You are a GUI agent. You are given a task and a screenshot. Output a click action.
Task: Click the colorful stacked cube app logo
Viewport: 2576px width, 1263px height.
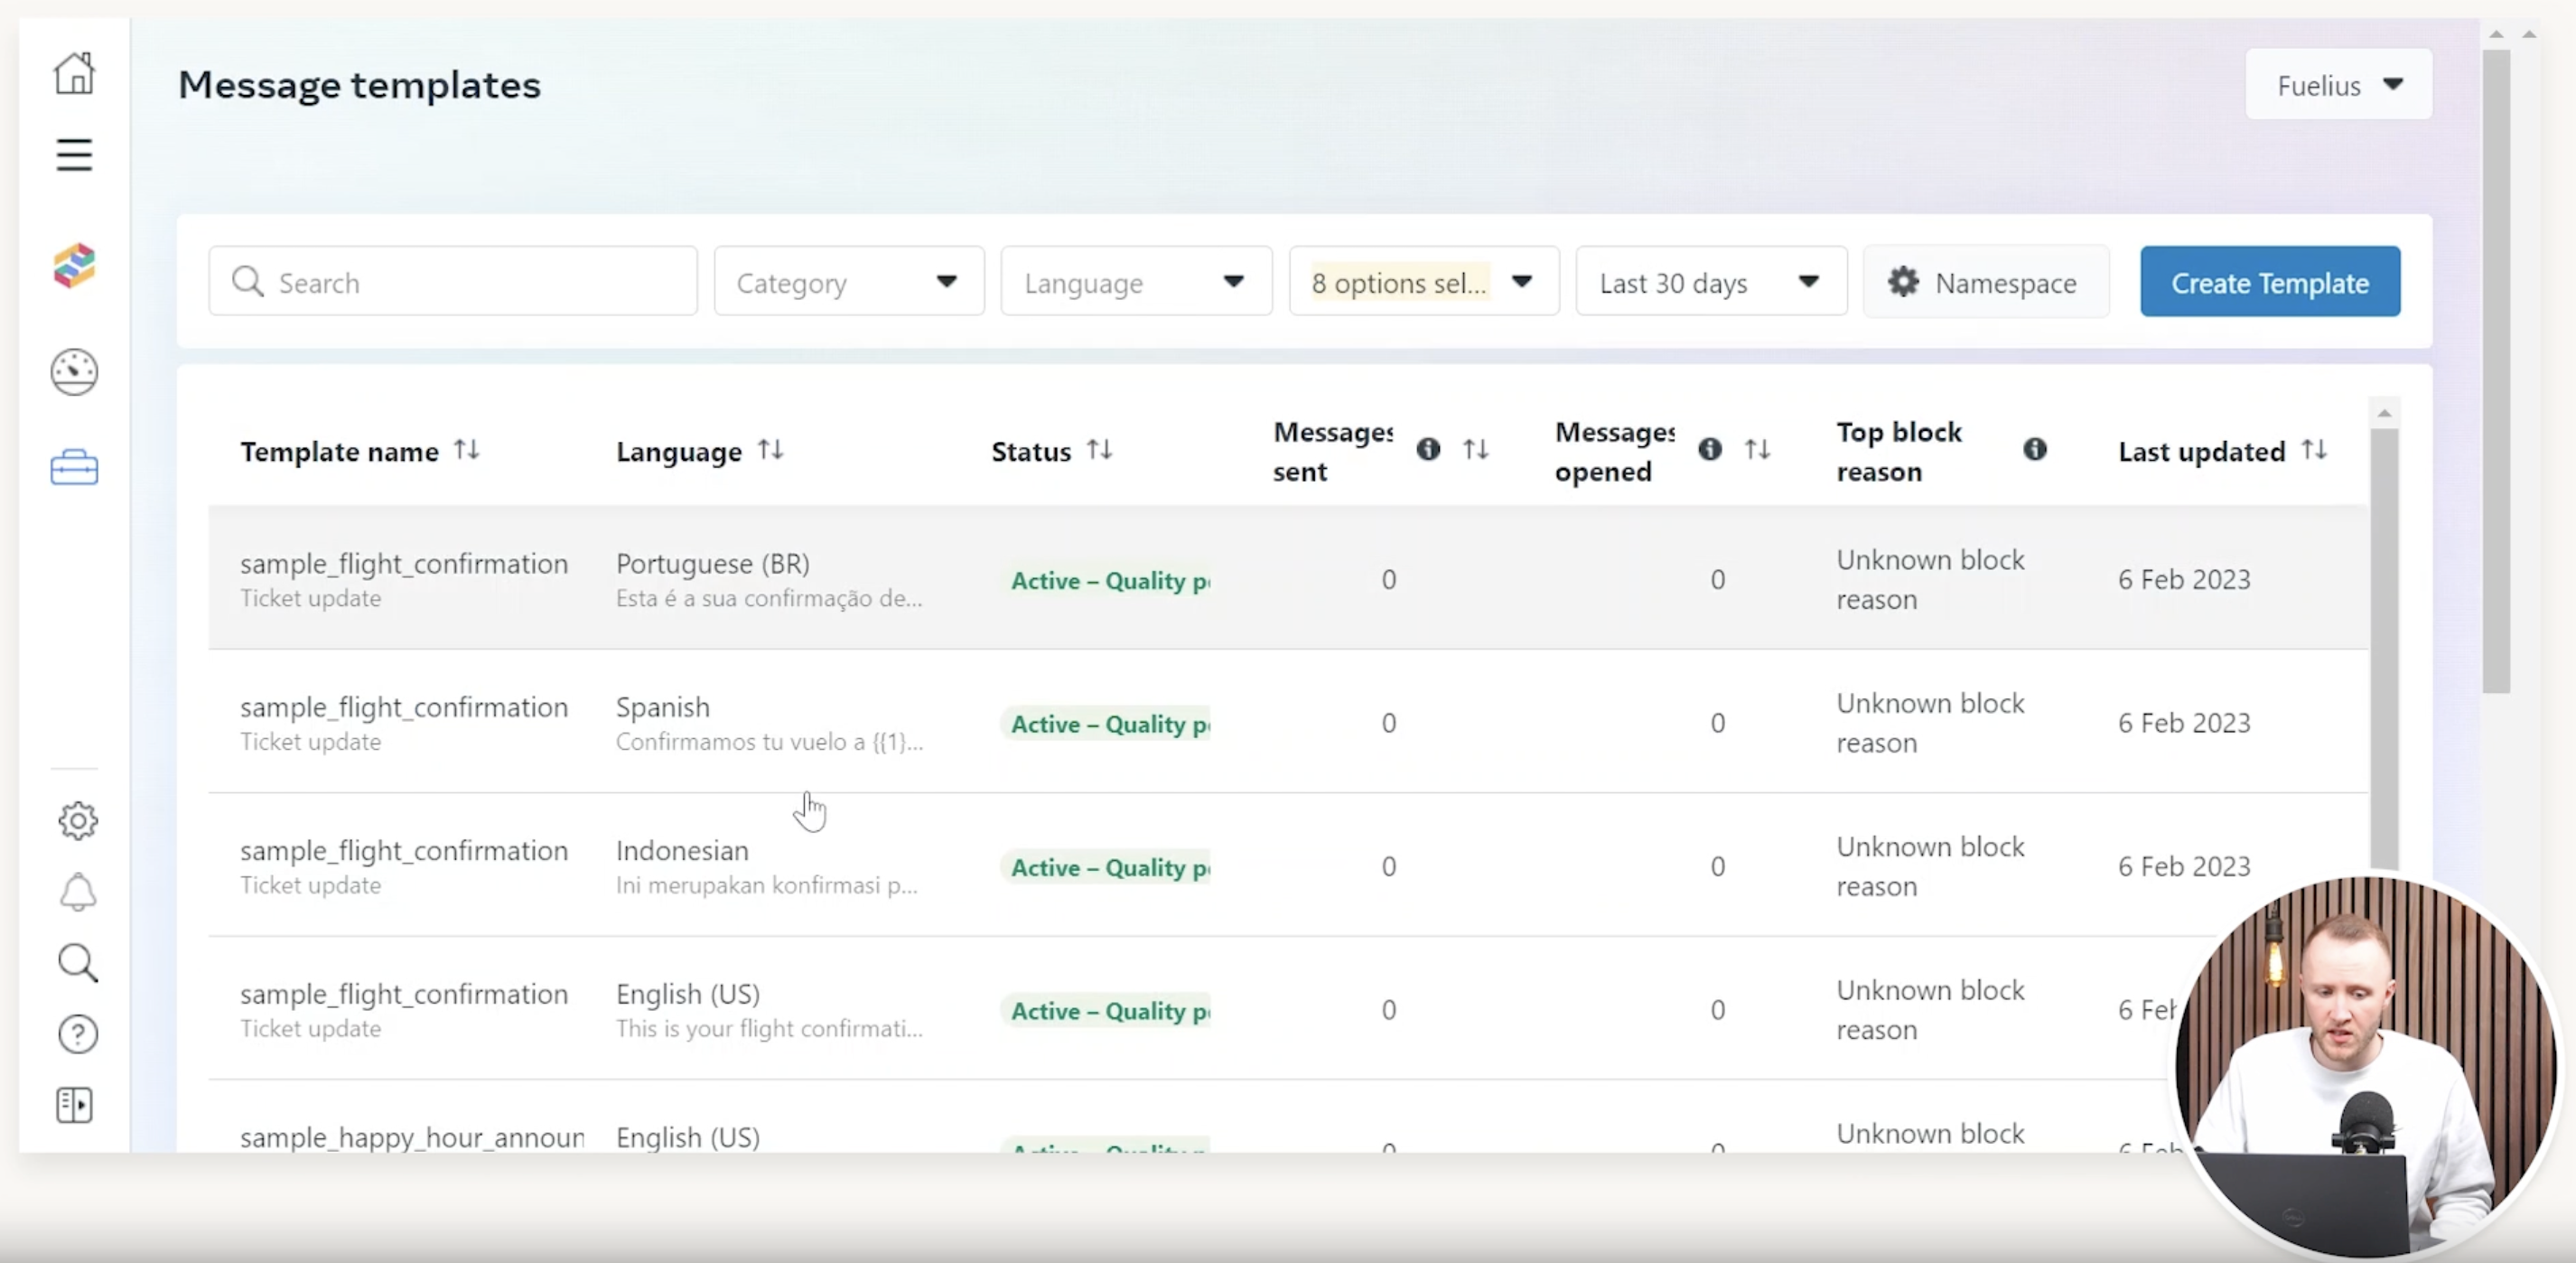[x=74, y=266]
